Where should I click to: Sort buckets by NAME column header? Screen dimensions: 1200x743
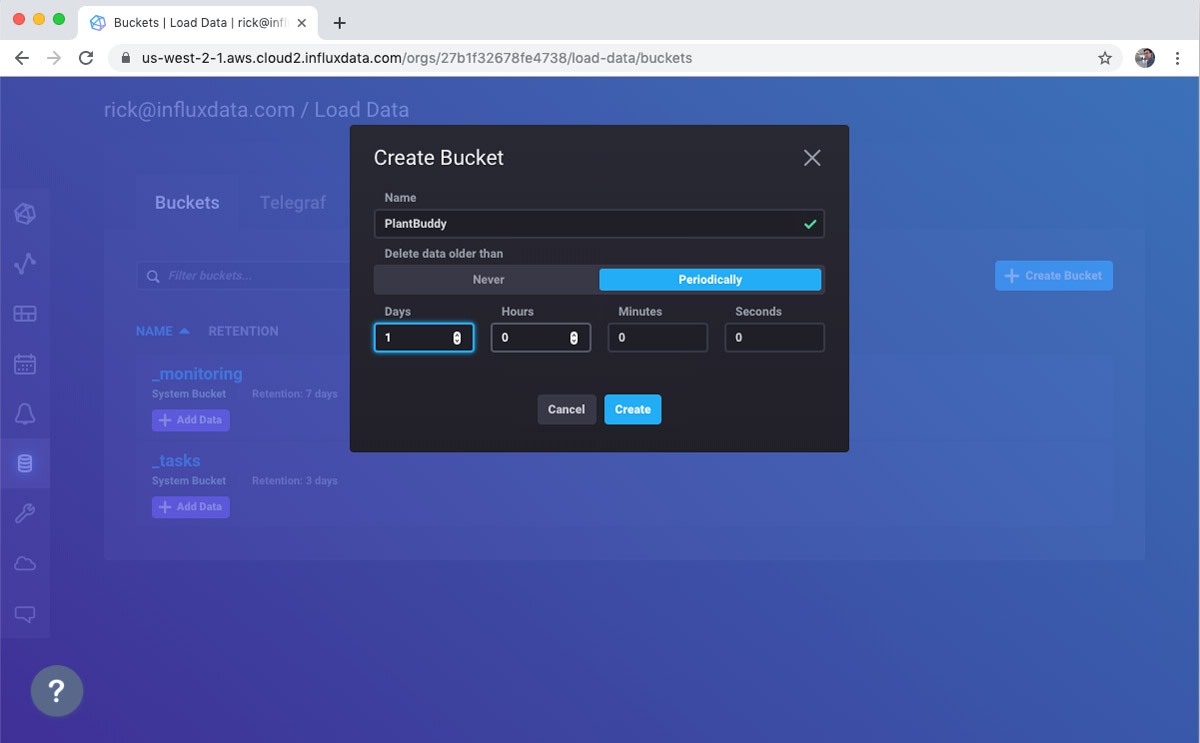(154, 331)
